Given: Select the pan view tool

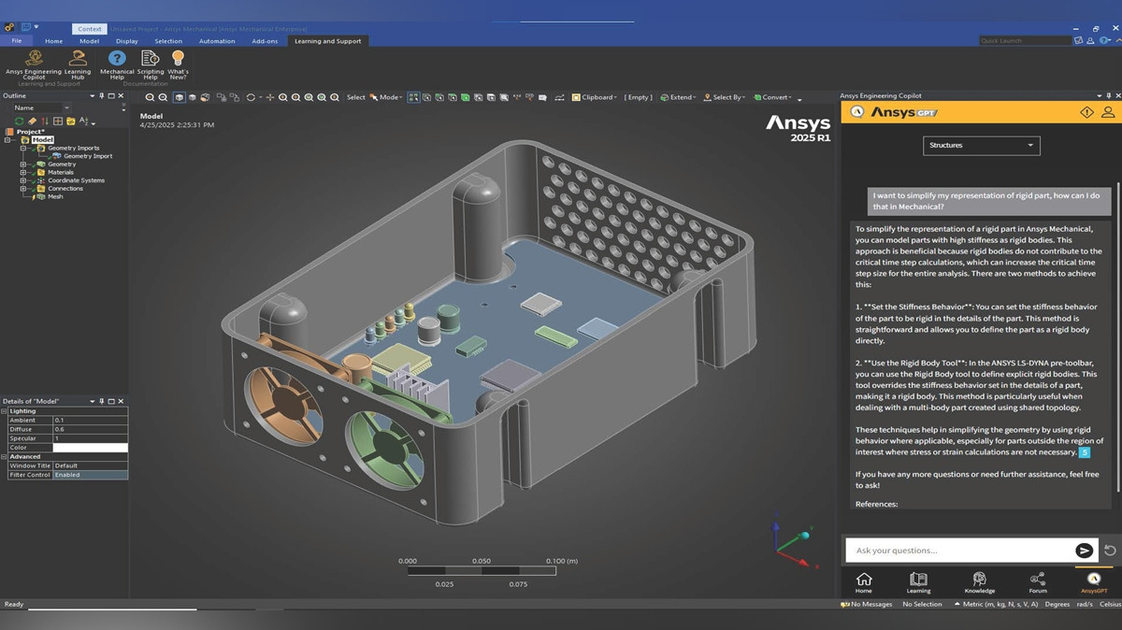Looking at the screenshot, I should tap(270, 97).
